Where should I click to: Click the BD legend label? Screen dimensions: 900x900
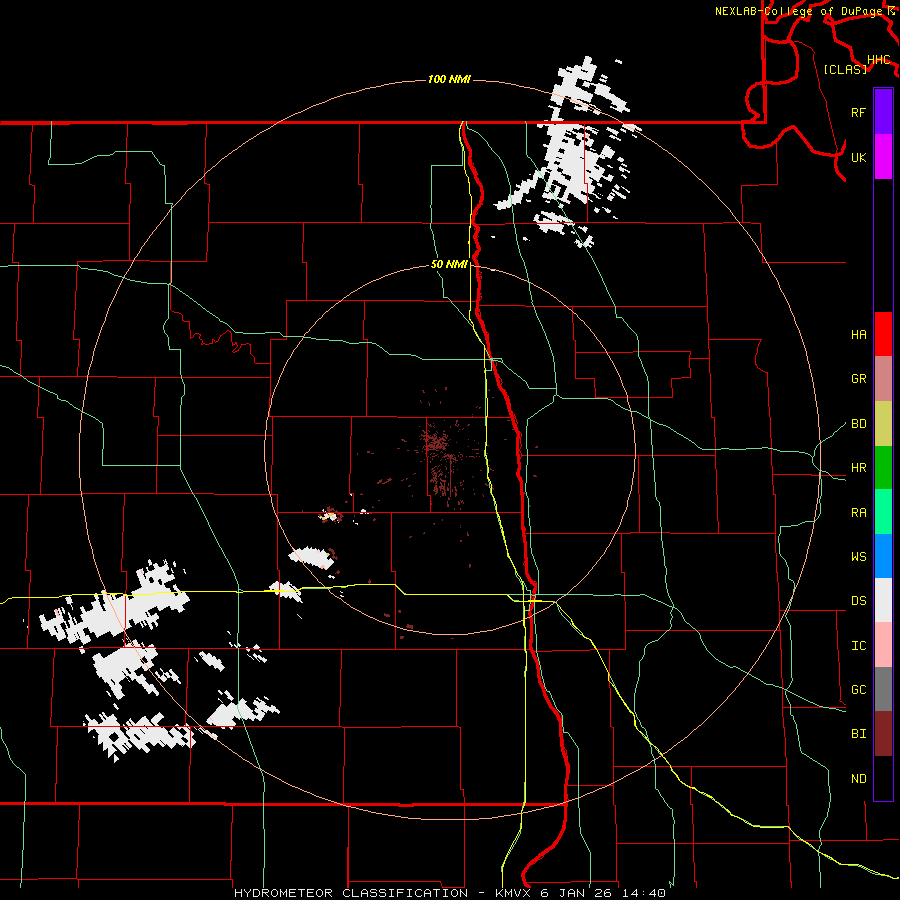coord(858,424)
